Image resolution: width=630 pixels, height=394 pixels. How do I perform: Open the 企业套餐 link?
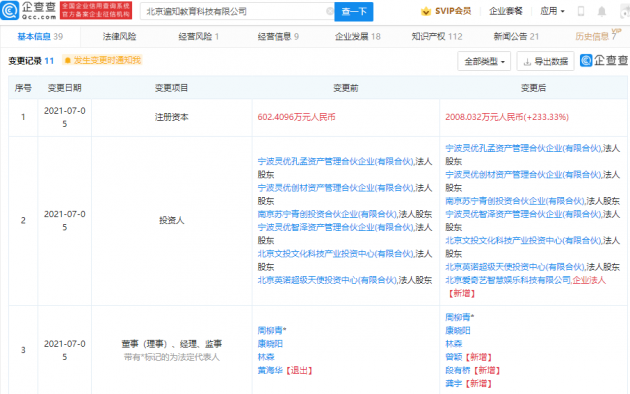(505, 11)
